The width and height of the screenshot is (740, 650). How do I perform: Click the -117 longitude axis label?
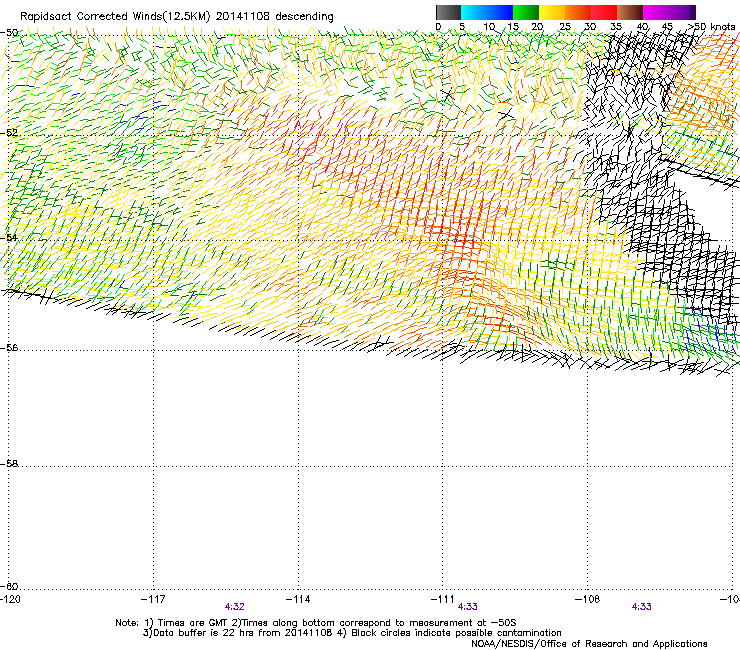pos(153,599)
